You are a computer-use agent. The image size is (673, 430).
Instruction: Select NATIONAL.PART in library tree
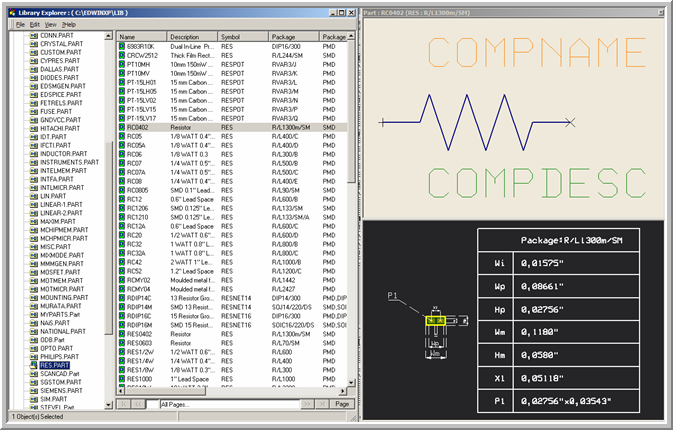point(63,331)
